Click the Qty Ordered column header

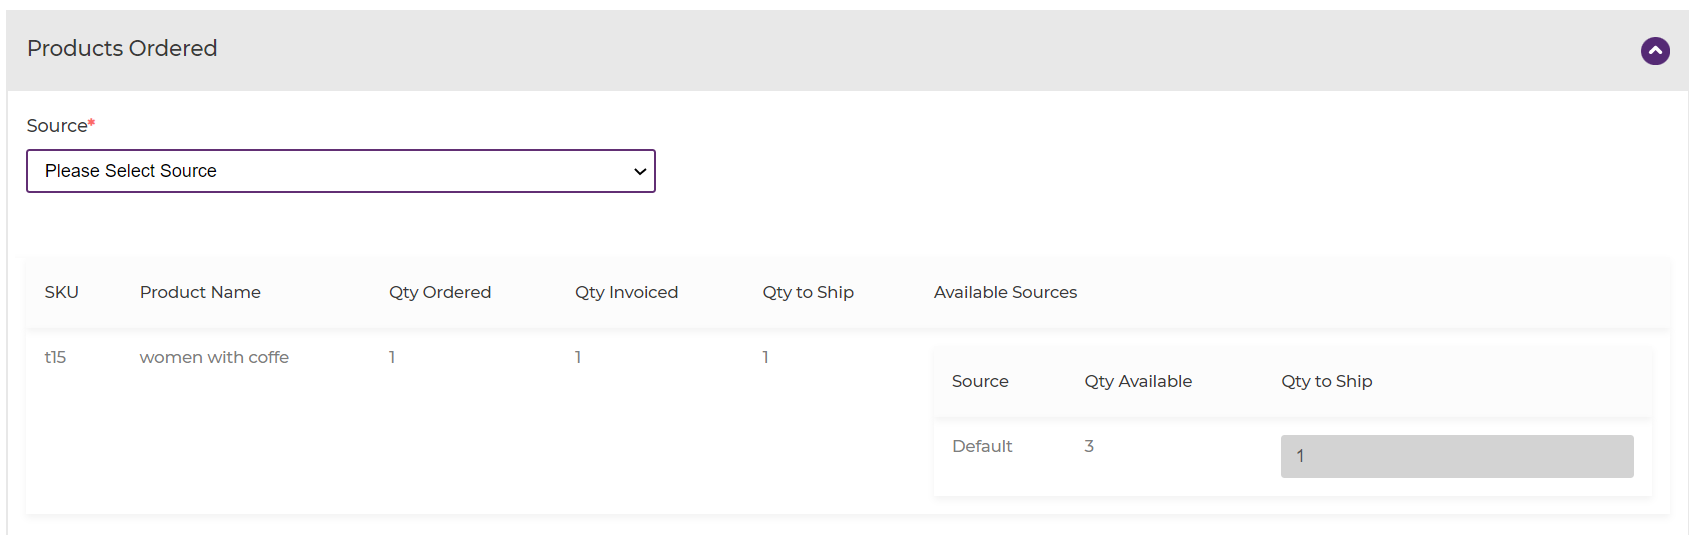coord(440,292)
